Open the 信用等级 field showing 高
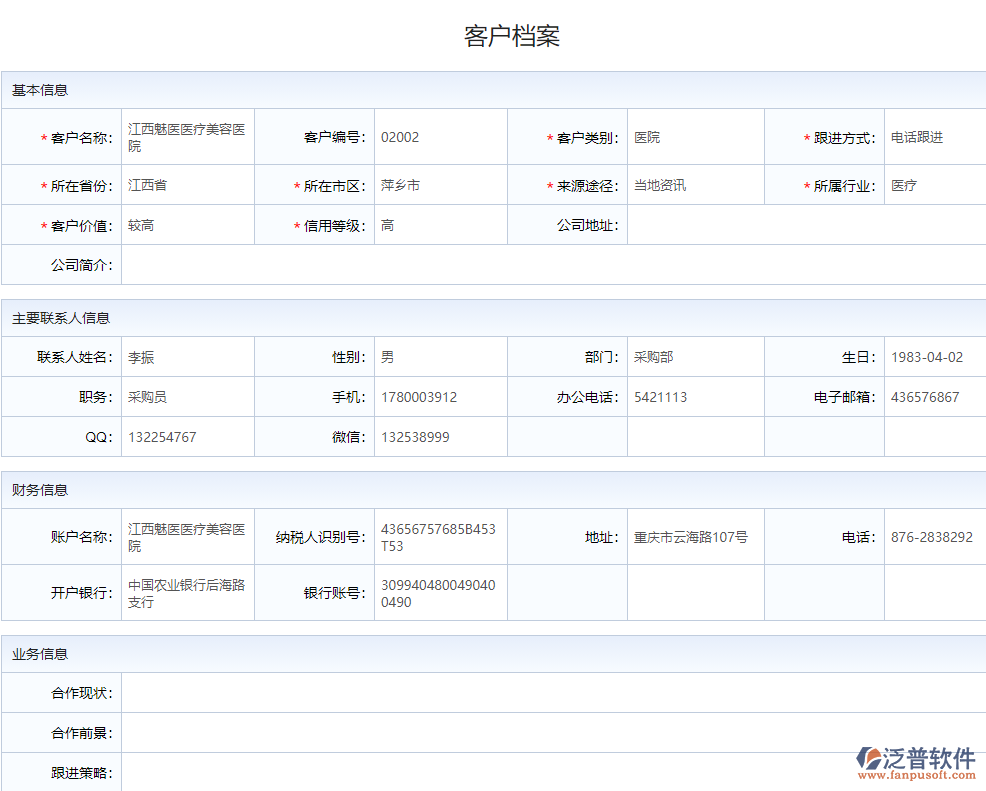The height and width of the screenshot is (791, 986). click(x=440, y=225)
